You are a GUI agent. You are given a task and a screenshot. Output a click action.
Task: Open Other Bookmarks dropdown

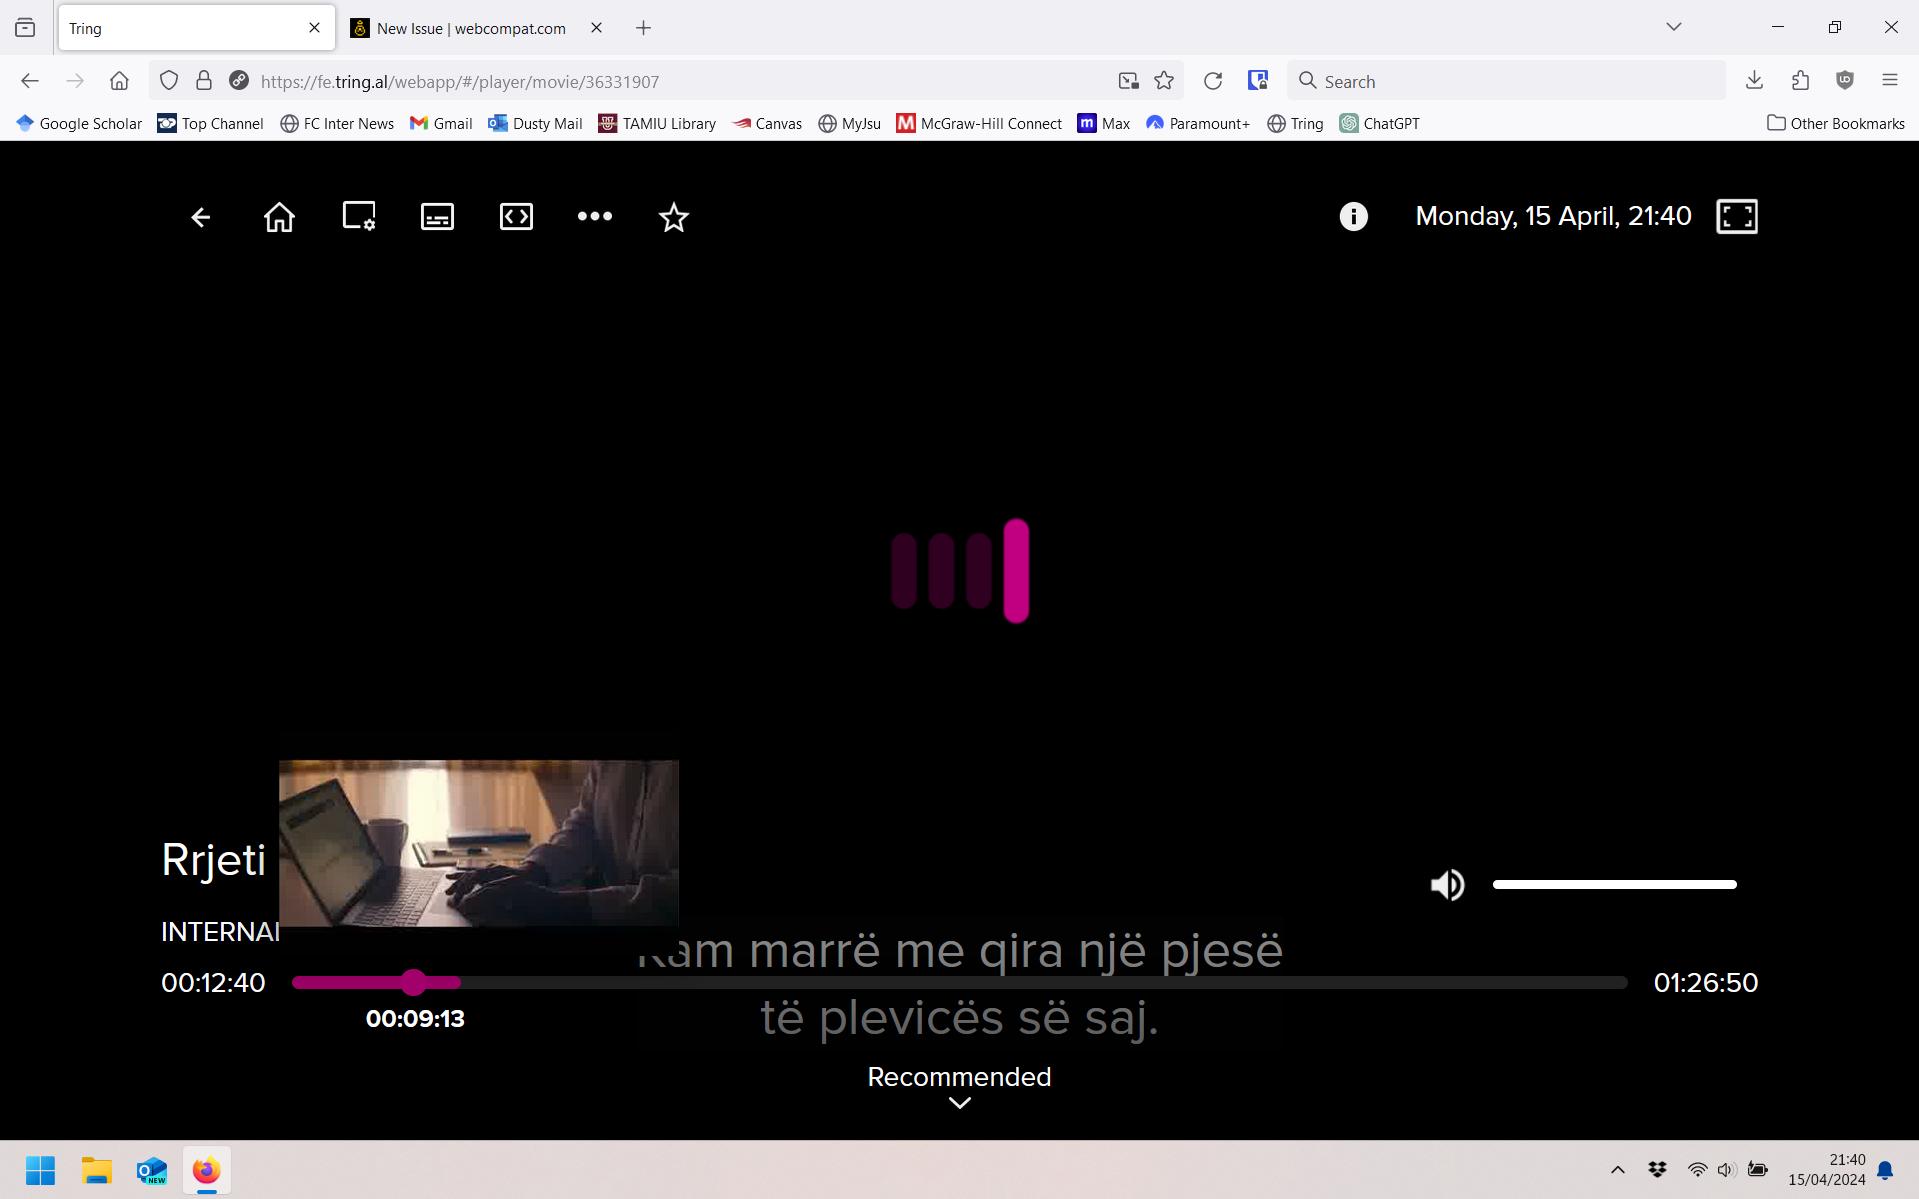1835,123
